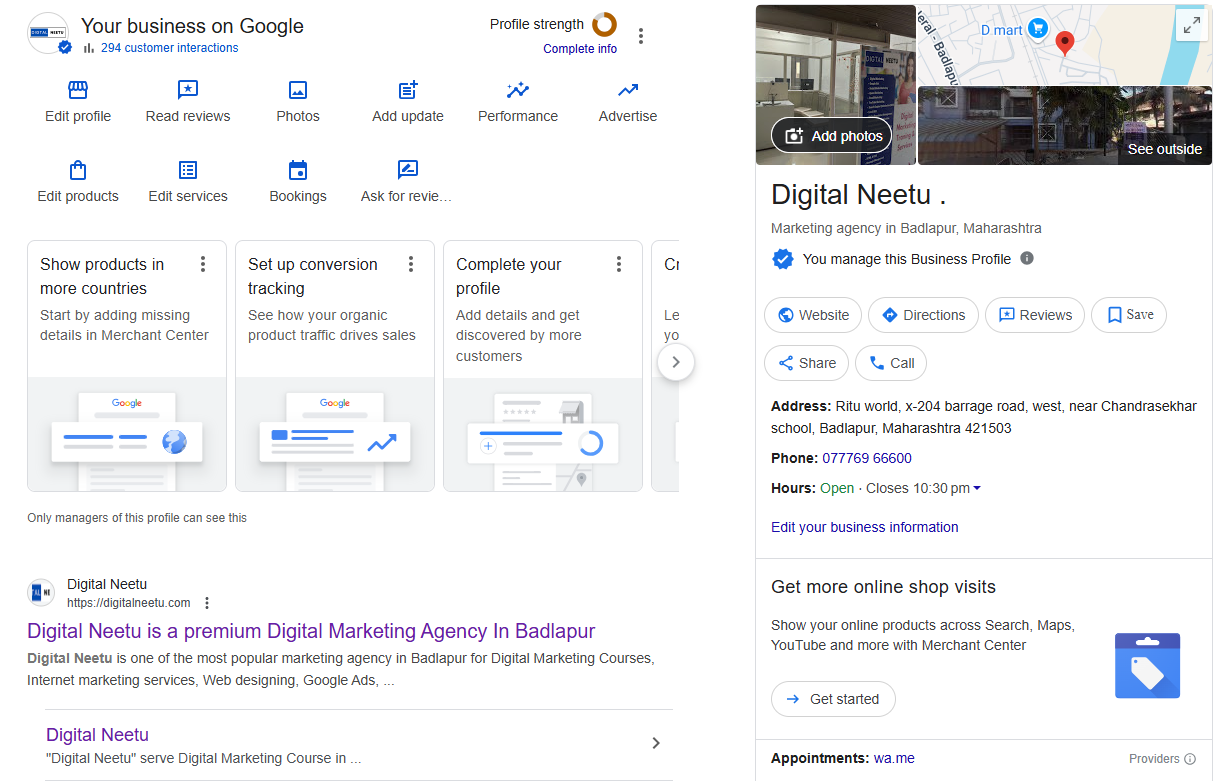Open wa.me appointments link
Viewport: 1216px width, 781px height.
click(x=894, y=759)
